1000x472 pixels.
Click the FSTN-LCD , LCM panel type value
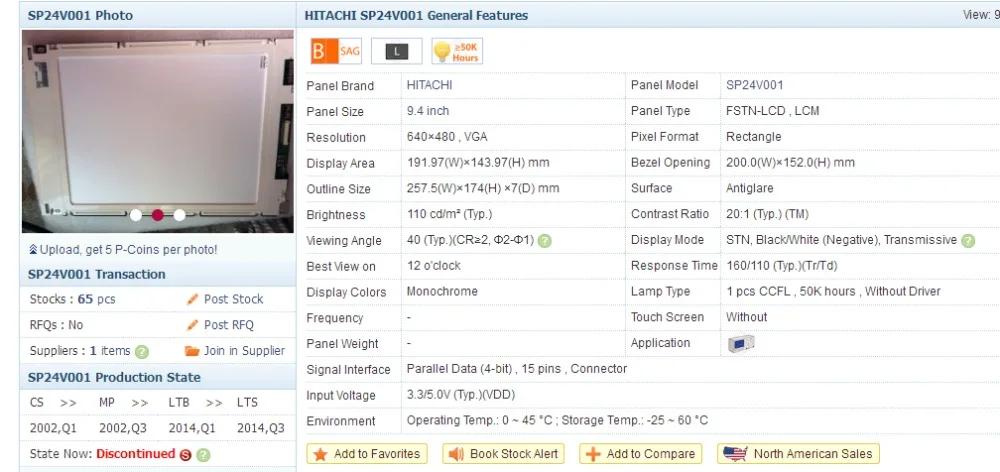772,111
